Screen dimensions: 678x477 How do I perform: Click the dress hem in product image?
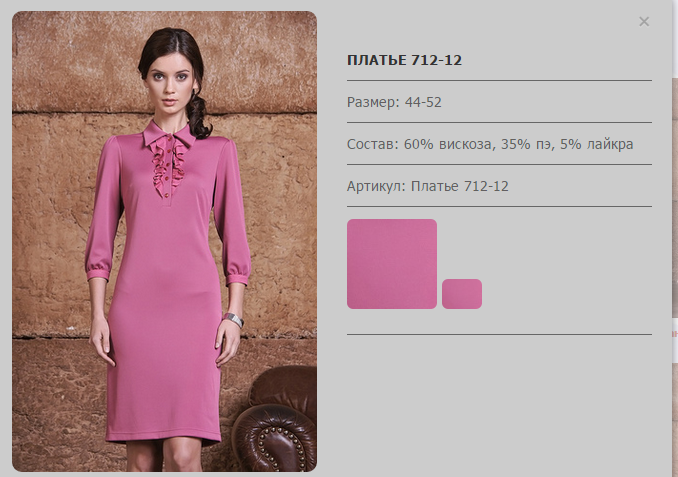pos(163,438)
